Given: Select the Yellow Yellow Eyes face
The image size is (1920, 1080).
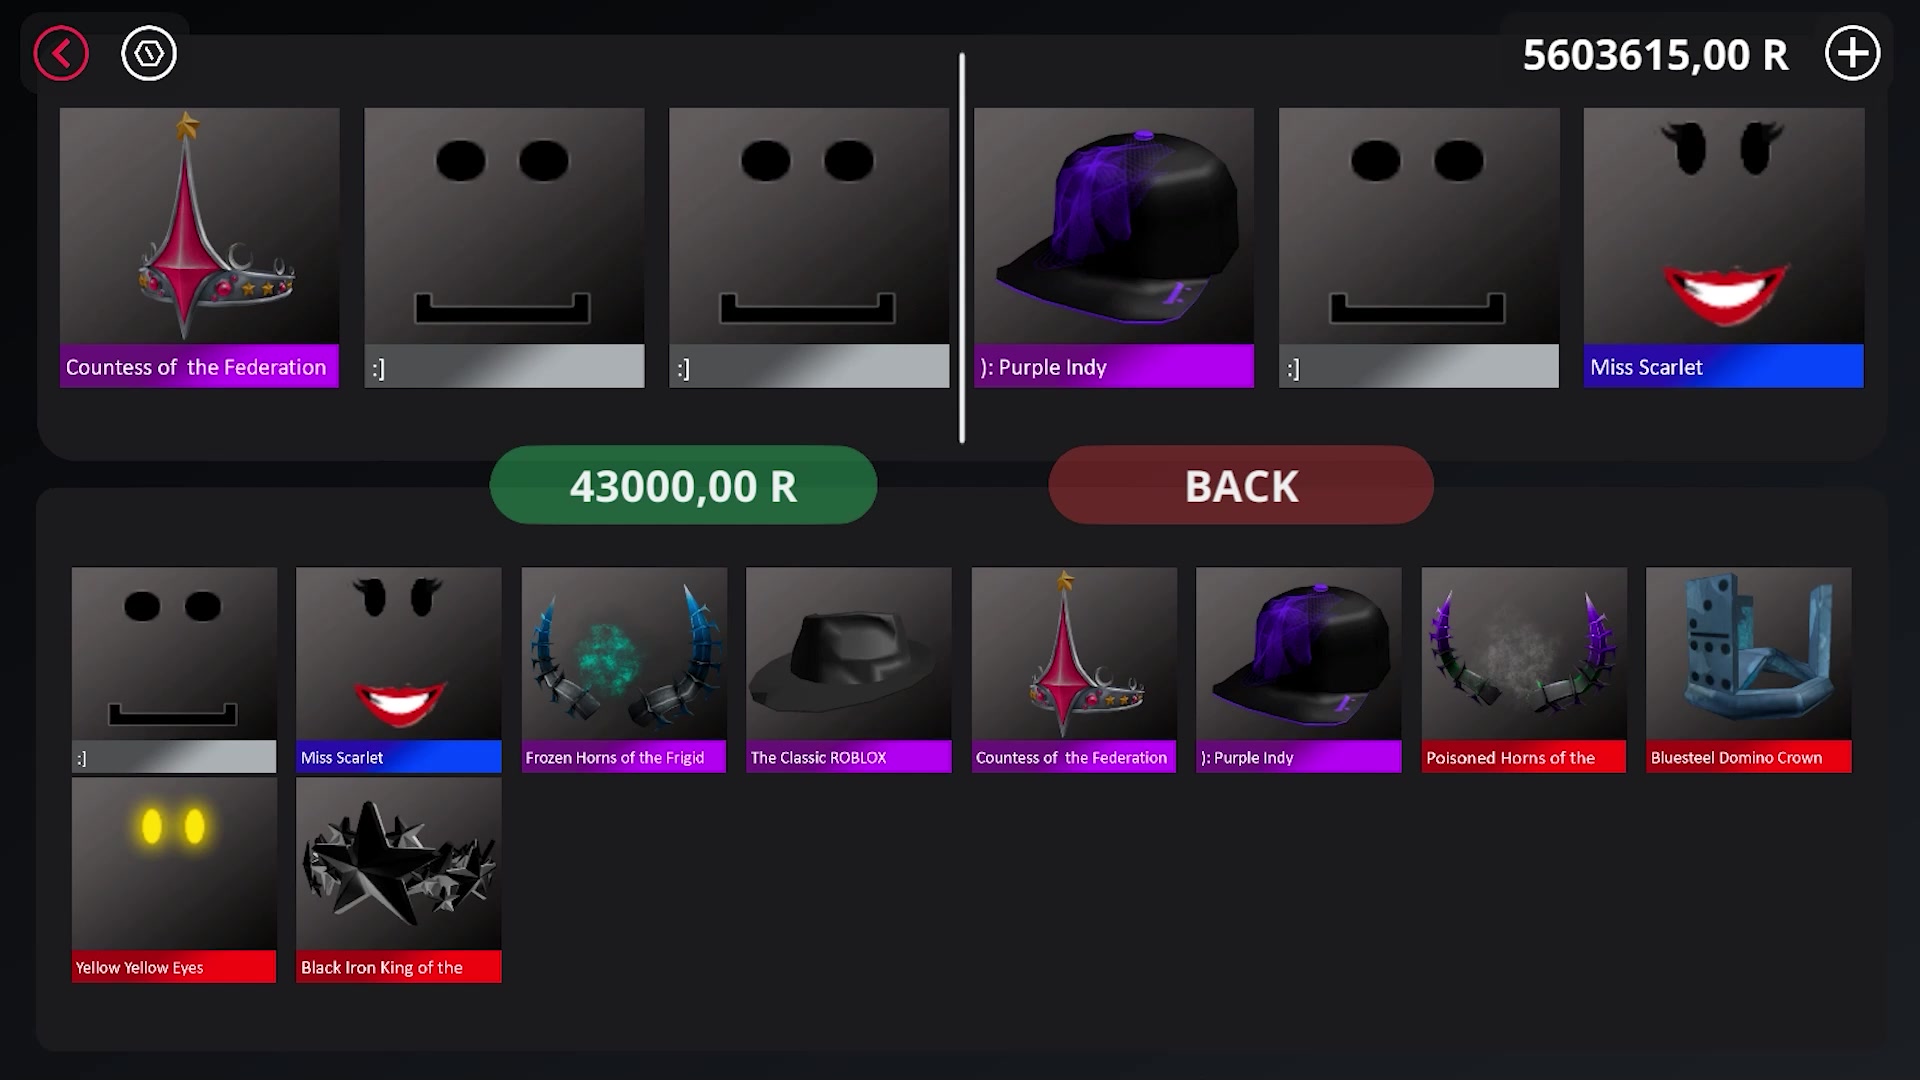Looking at the screenshot, I should coord(174,880).
